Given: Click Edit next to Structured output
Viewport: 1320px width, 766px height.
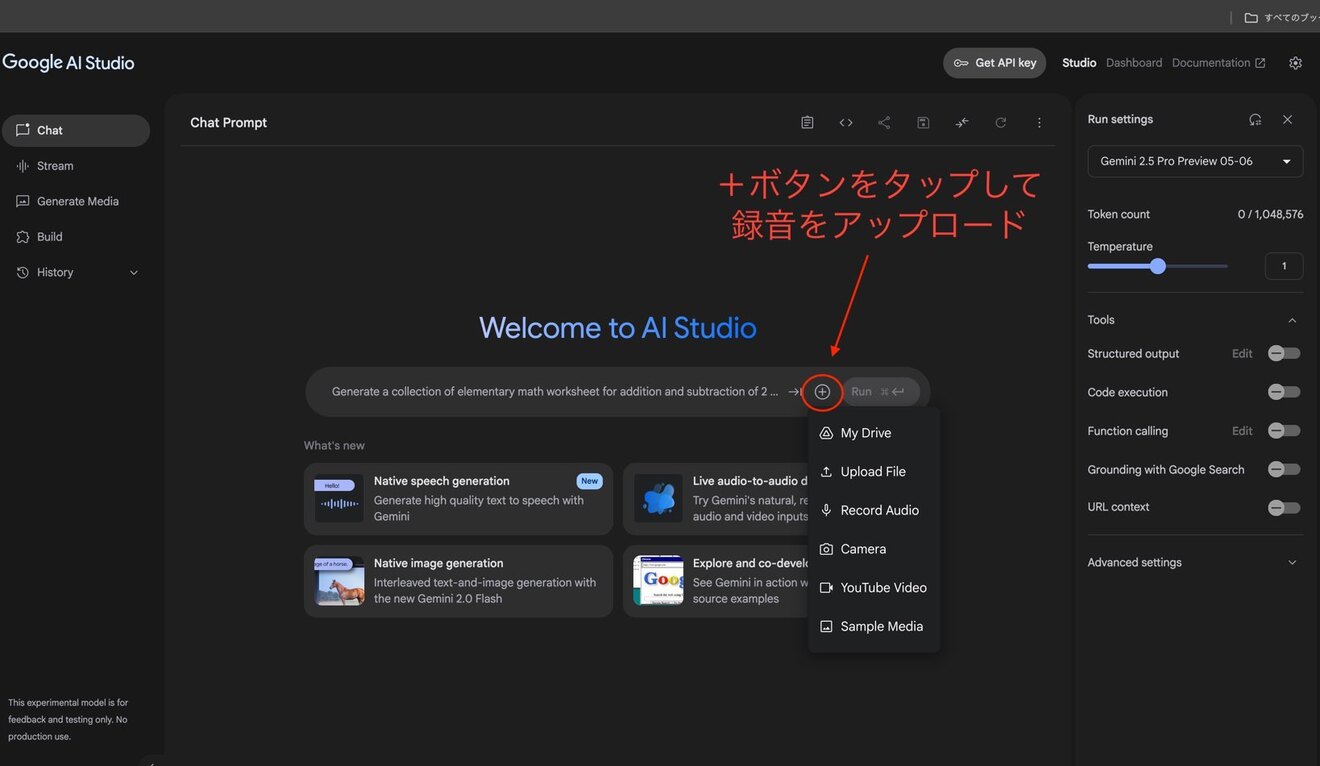Looking at the screenshot, I should tap(1242, 354).
